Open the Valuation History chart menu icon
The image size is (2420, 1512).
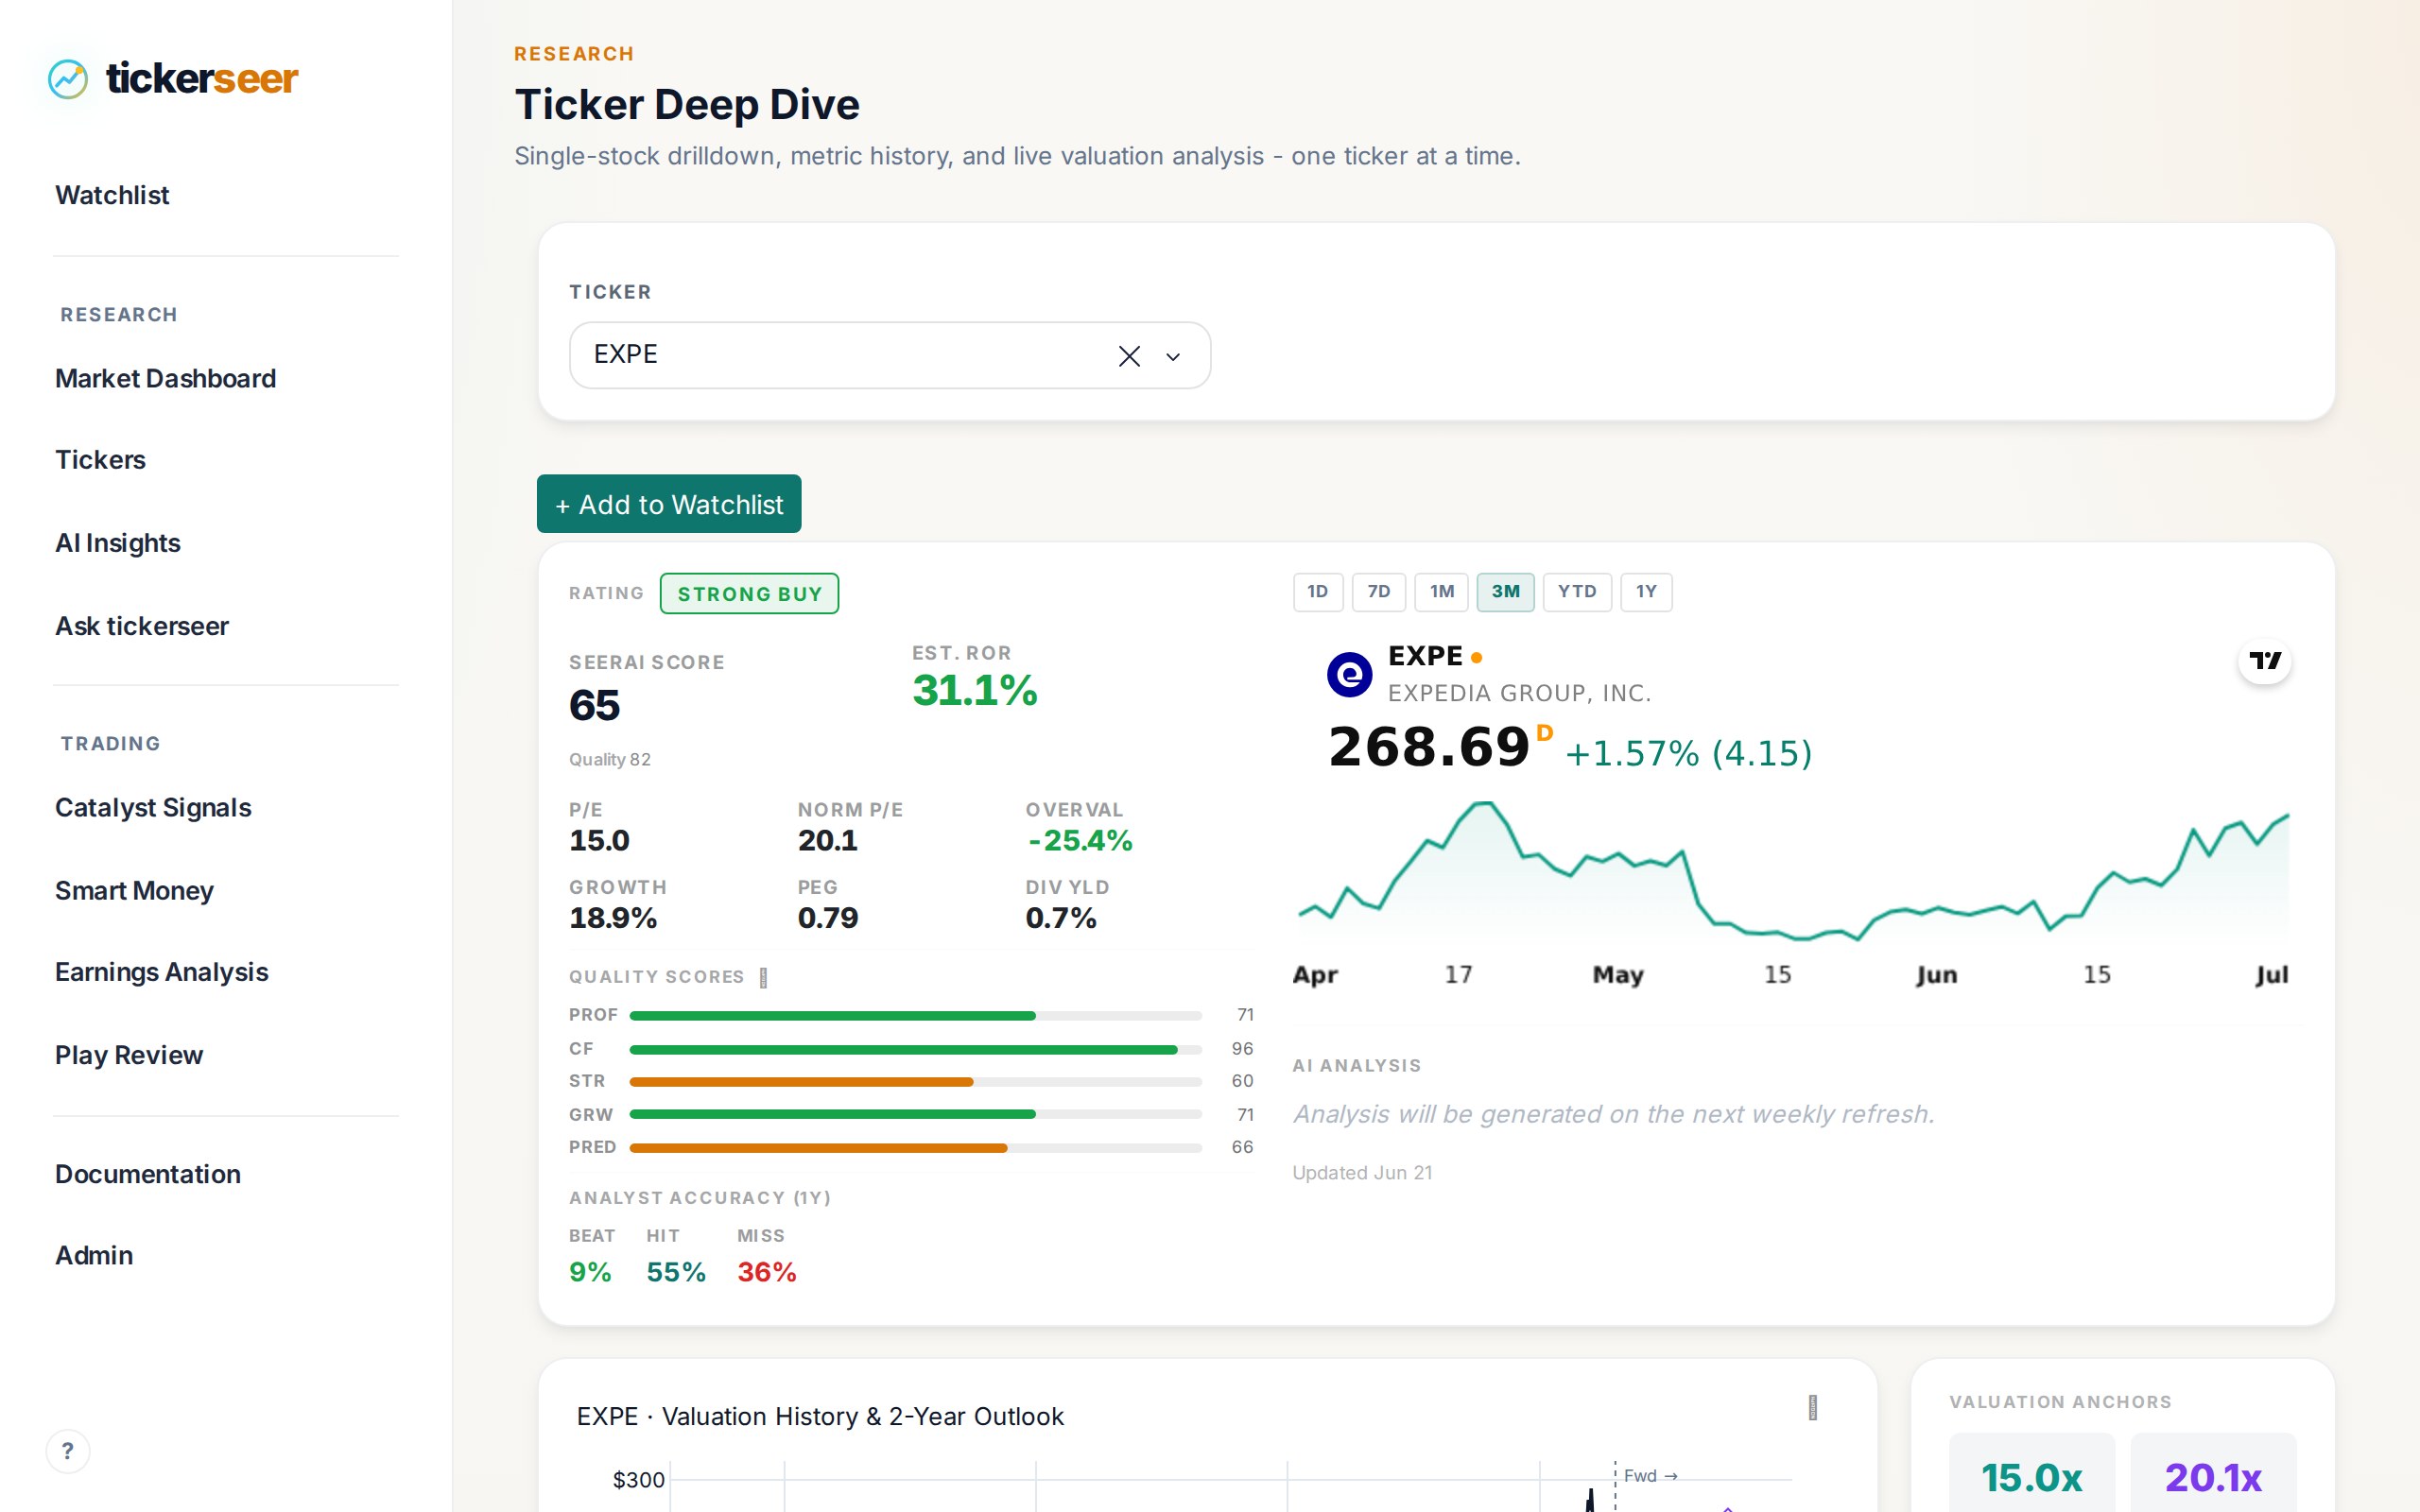click(x=1813, y=1407)
